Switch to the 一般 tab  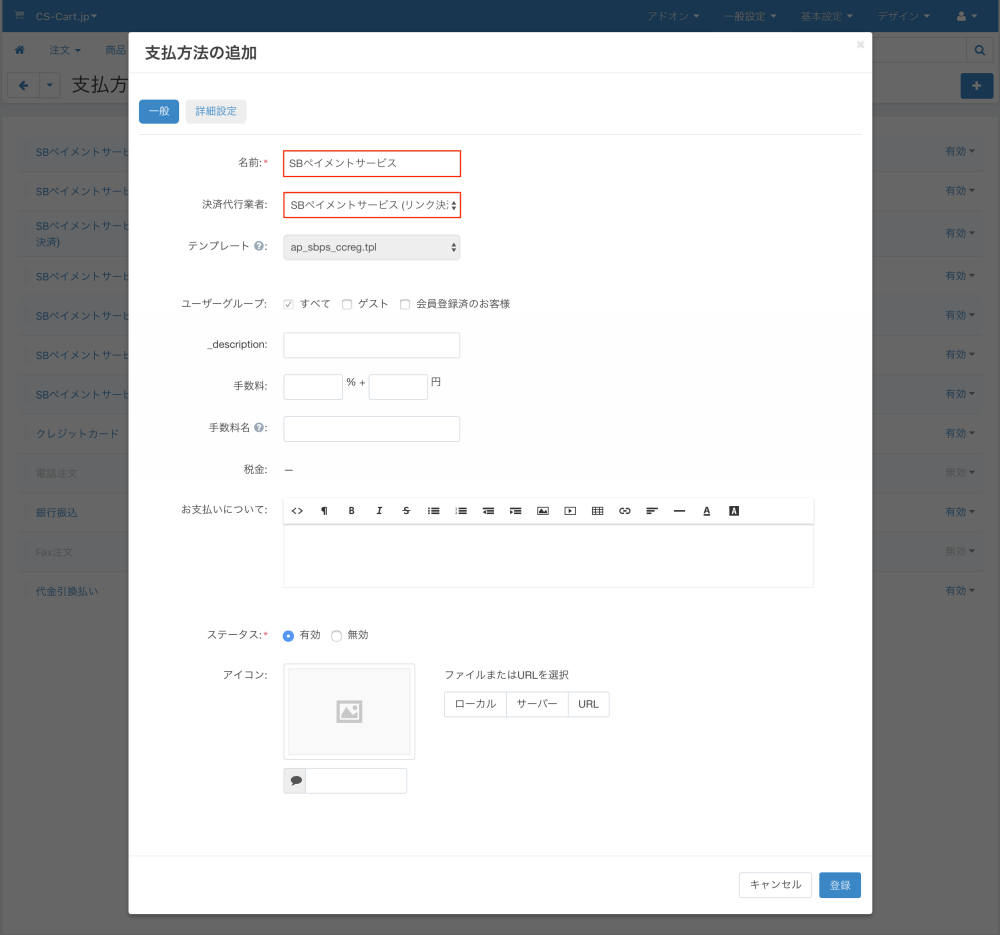click(x=159, y=112)
